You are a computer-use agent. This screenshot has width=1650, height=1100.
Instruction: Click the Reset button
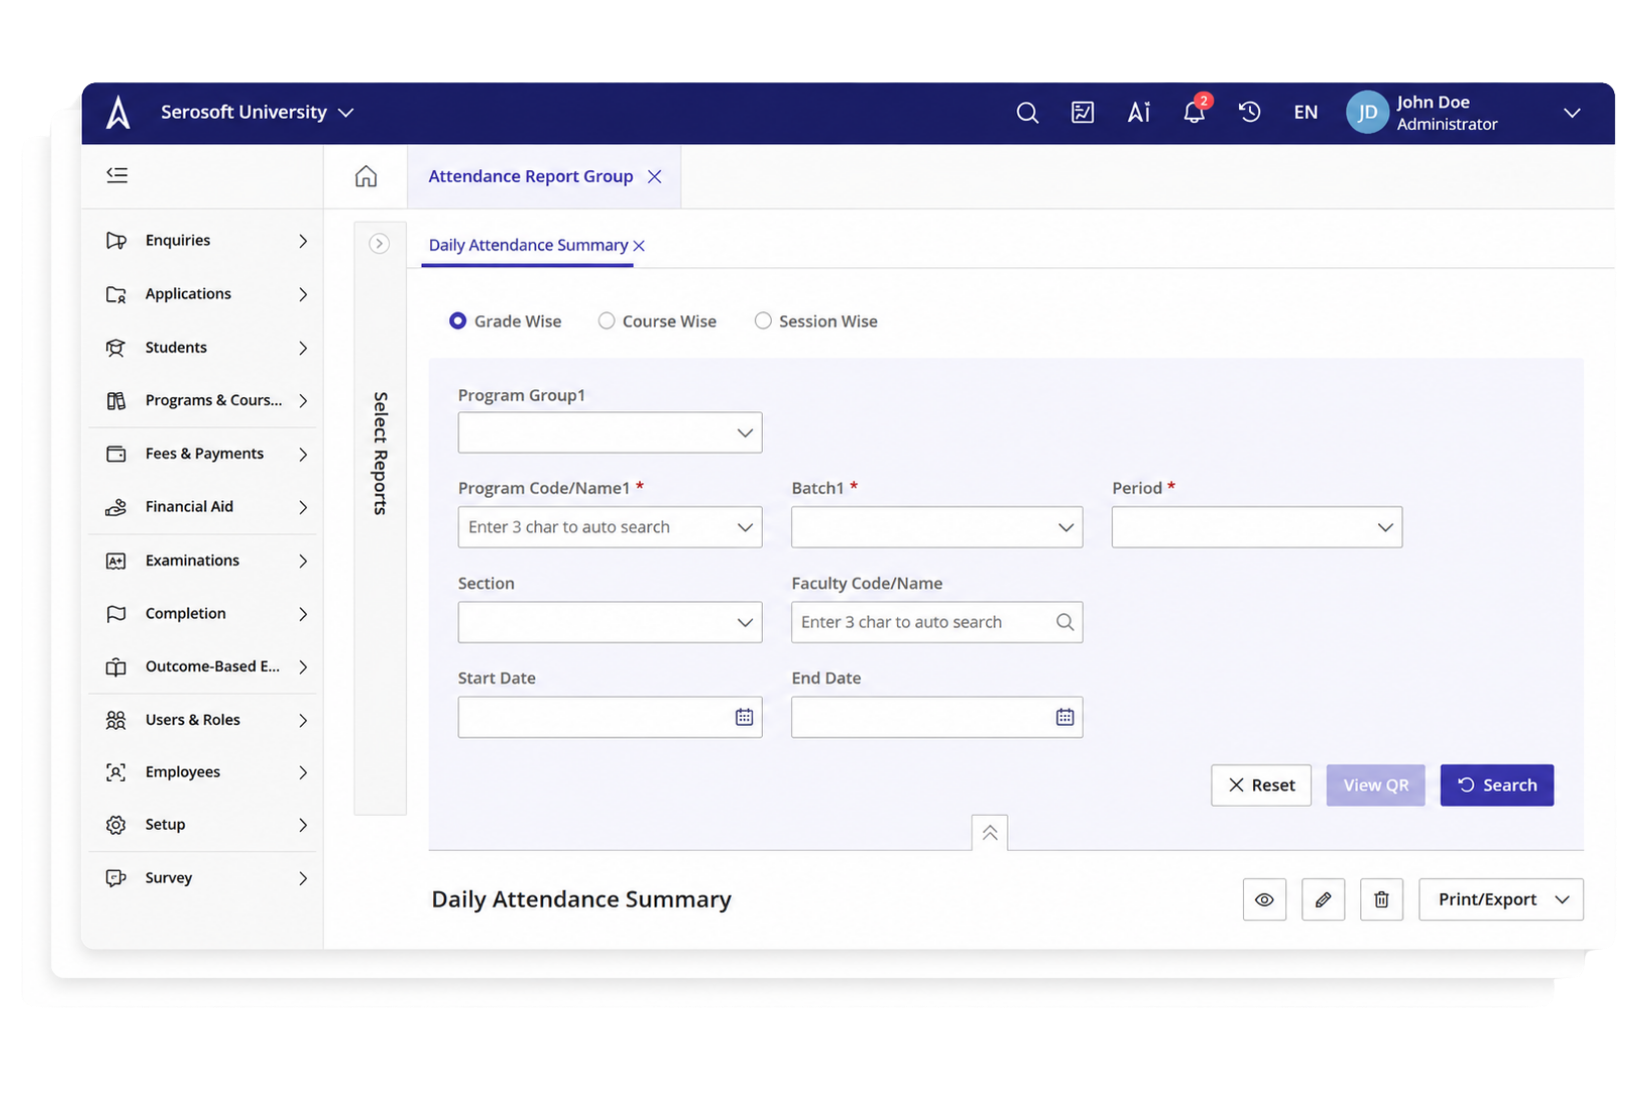(x=1261, y=785)
